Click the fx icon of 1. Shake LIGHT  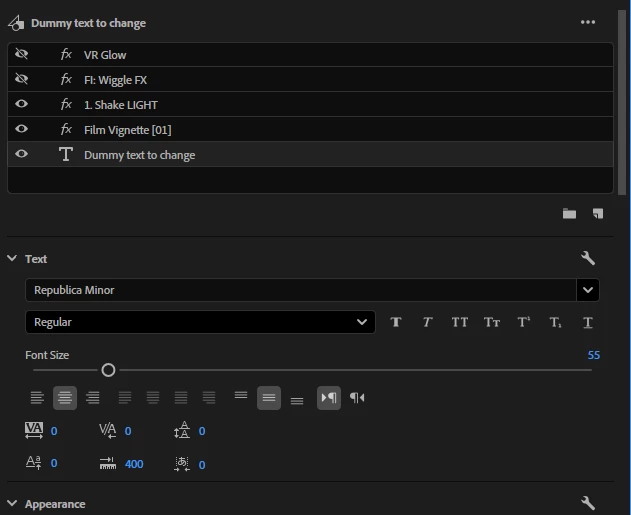pos(66,104)
